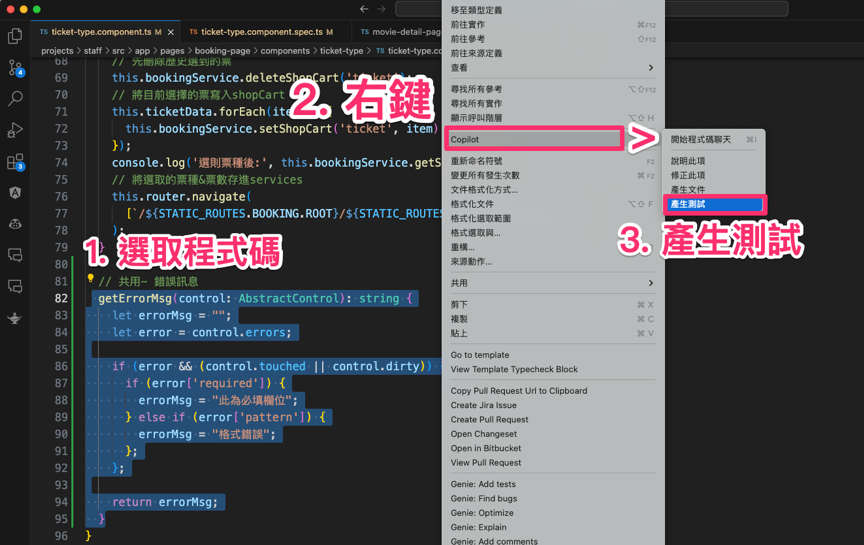Close the ticket-type.component.ts tab

(x=171, y=32)
